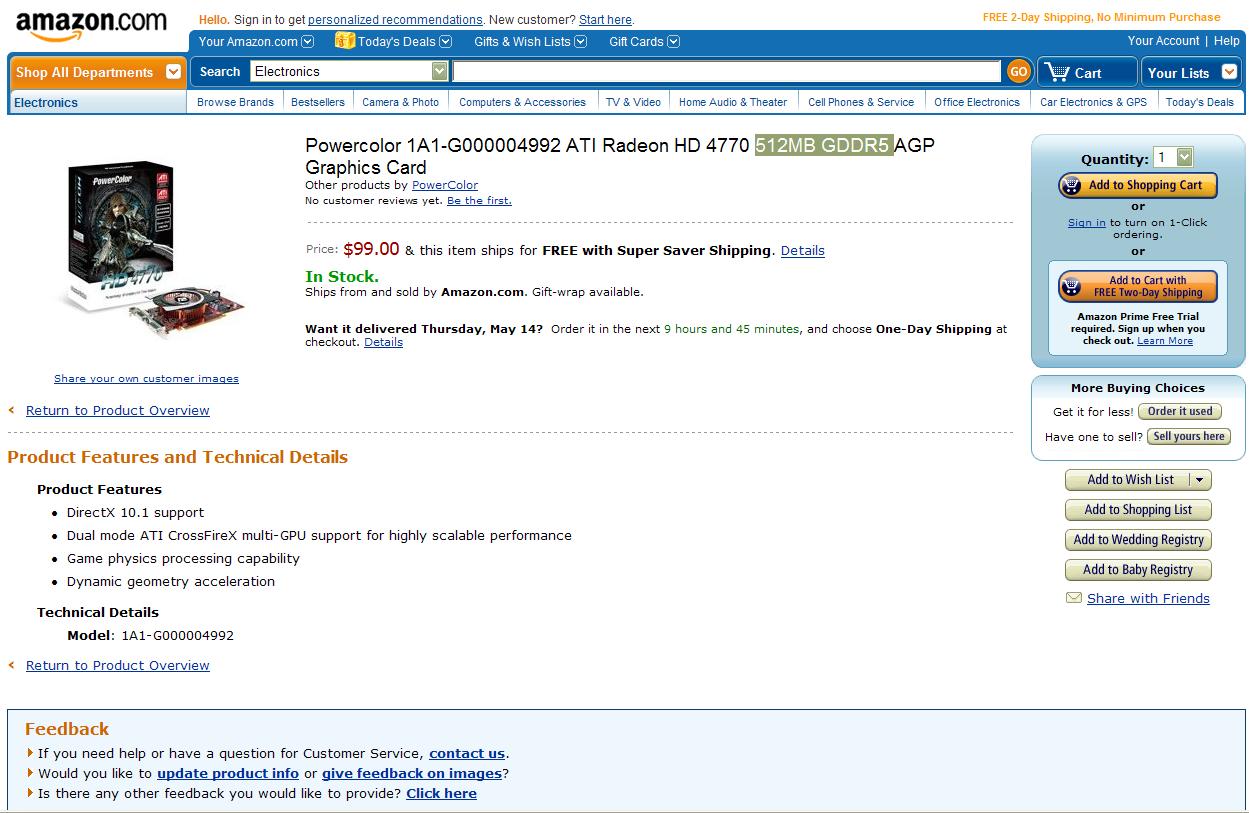Open the Gift Cards menu
This screenshot has width=1249, height=813.
pos(644,41)
